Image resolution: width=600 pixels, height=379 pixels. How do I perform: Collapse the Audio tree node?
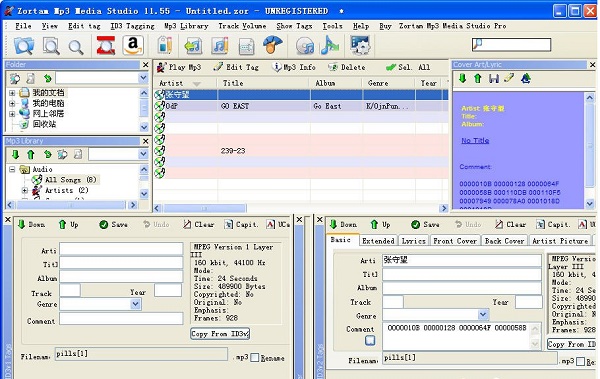click(x=12, y=169)
